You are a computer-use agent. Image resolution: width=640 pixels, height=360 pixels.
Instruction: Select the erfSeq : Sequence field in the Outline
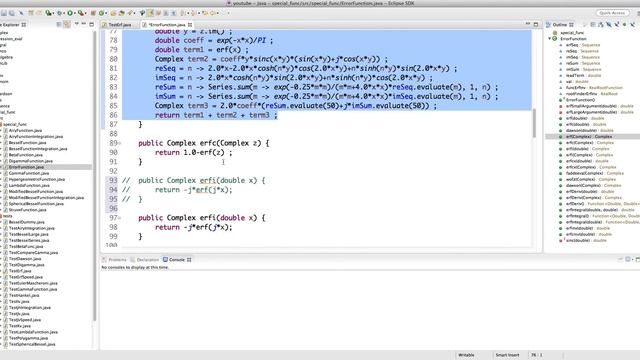(x=580, y=45)
